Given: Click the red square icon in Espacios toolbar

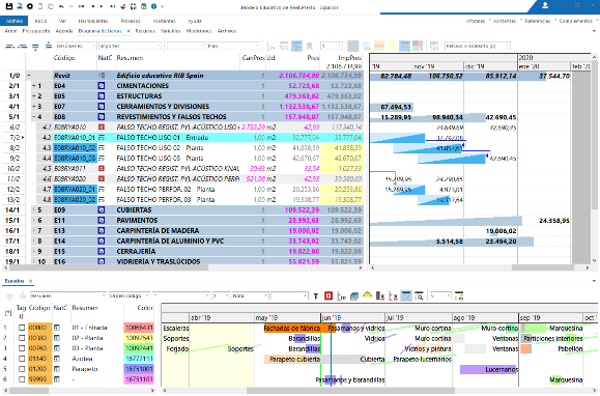Looking at the screenshot, I should click(328, 296).
